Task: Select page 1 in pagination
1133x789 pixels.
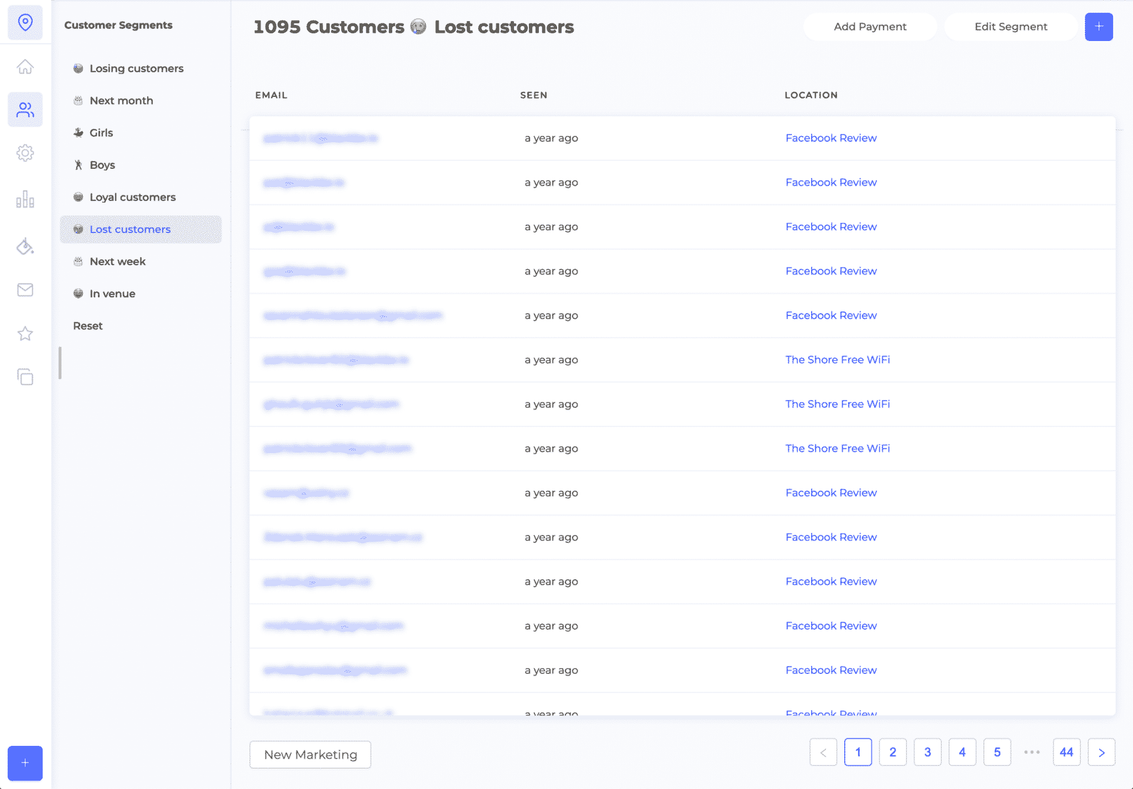Action: [858, 752]
